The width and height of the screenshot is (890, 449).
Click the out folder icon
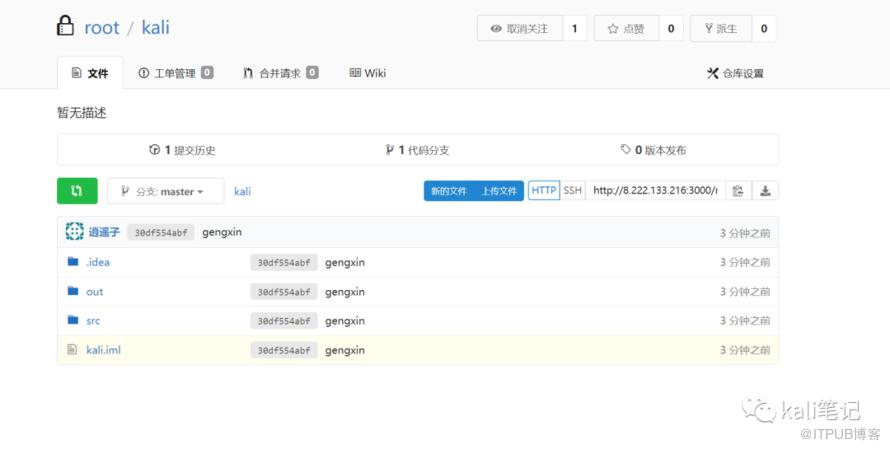tap(72, 292)
